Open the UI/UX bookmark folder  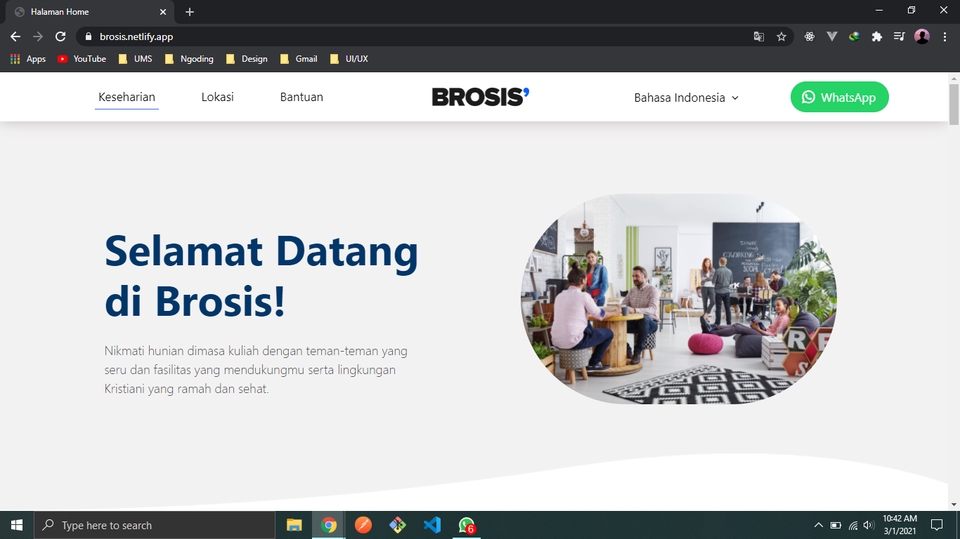click(x=349, y=59)
